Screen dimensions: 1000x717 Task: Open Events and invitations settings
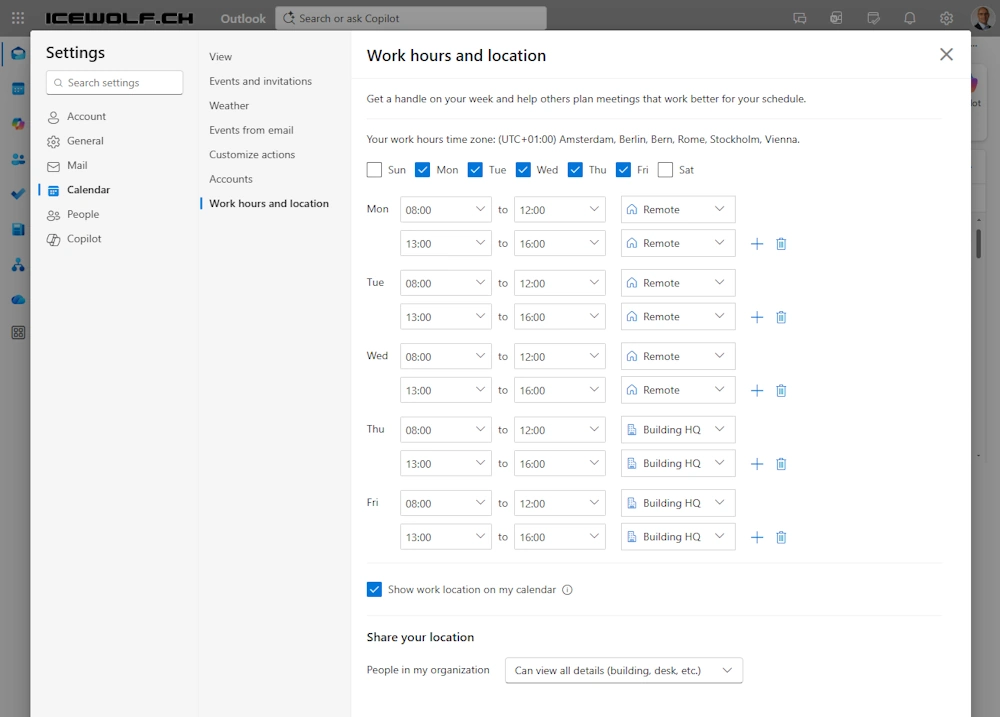(x=260, y=81)
